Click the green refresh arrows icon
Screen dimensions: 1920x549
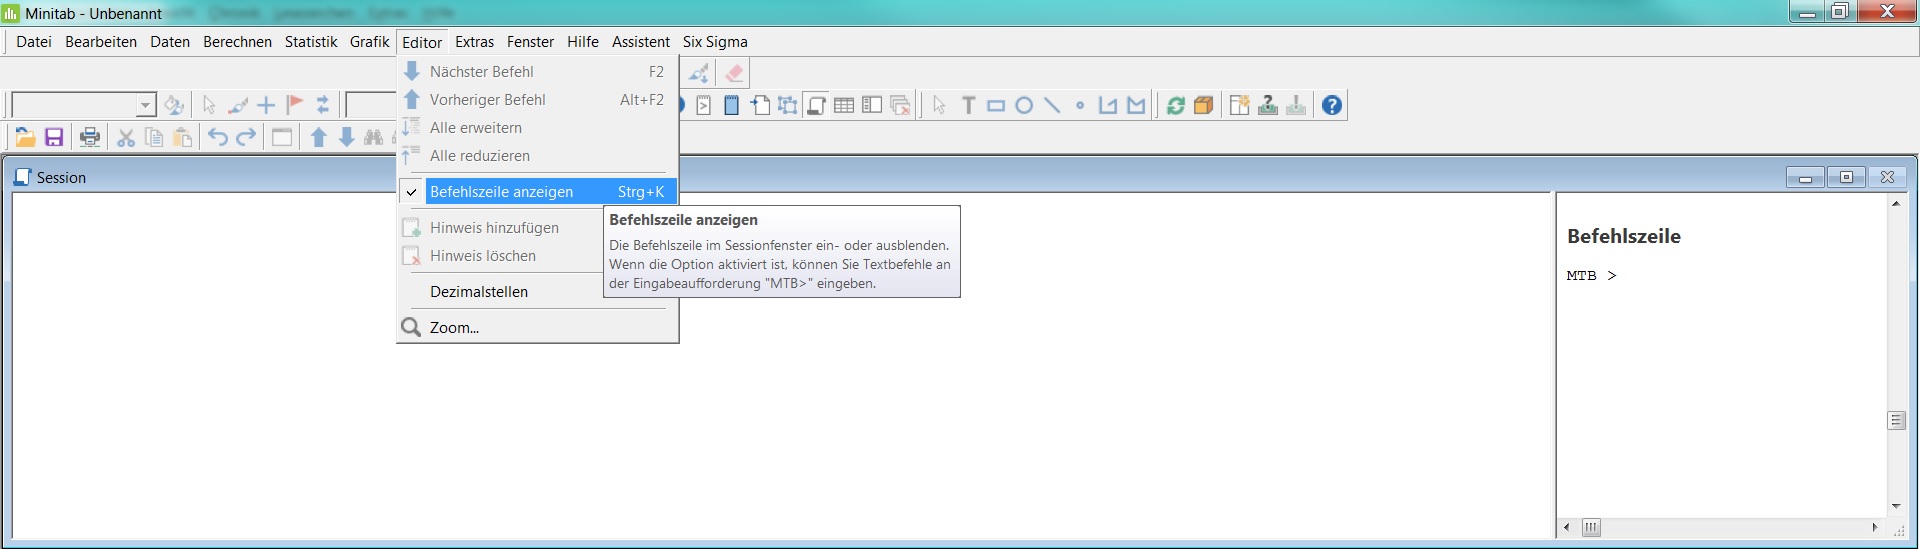tap(1176, 105)
